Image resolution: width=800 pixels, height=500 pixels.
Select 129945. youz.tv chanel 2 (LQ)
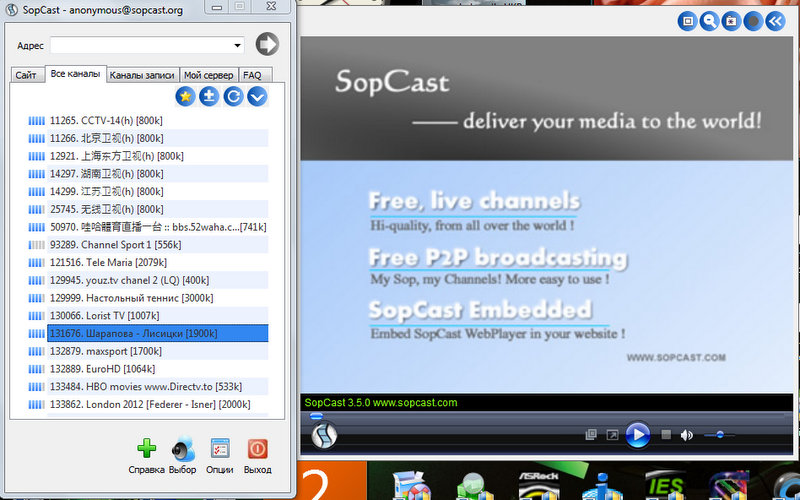(158, 280)
